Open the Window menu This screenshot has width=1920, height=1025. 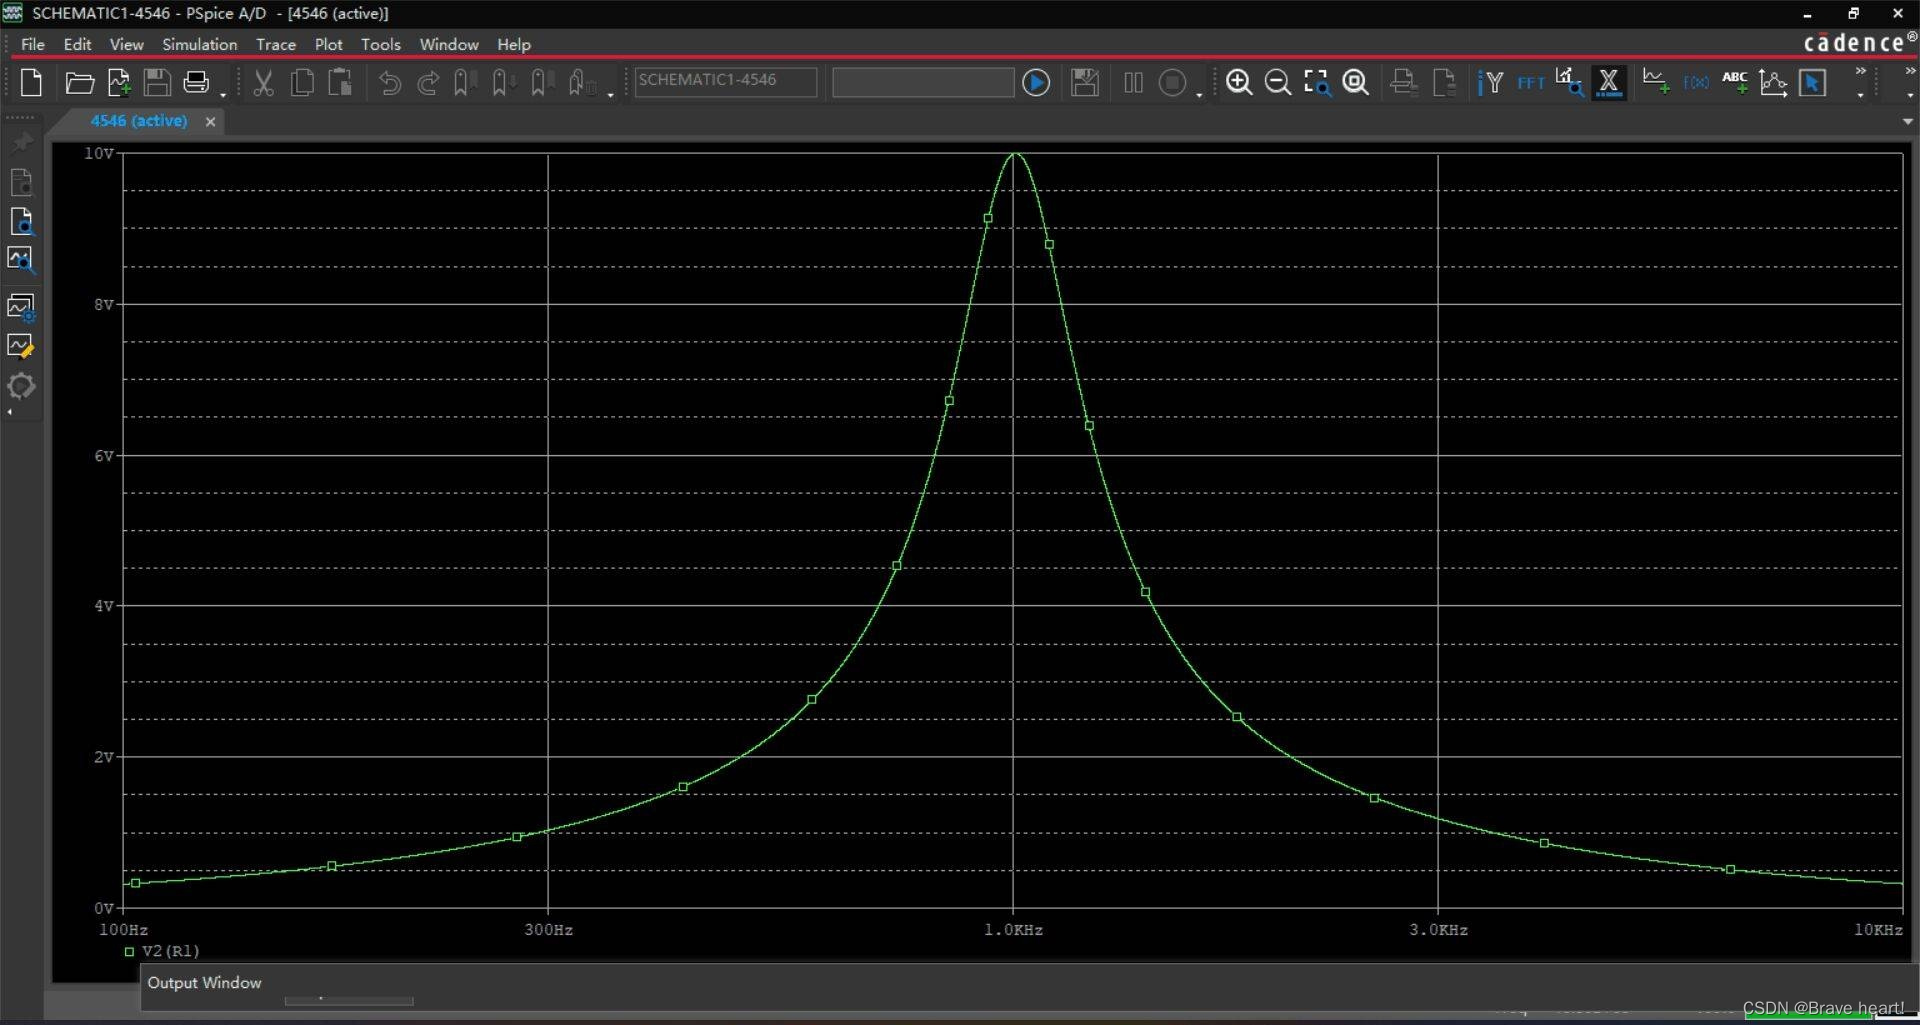pos(449,44)
